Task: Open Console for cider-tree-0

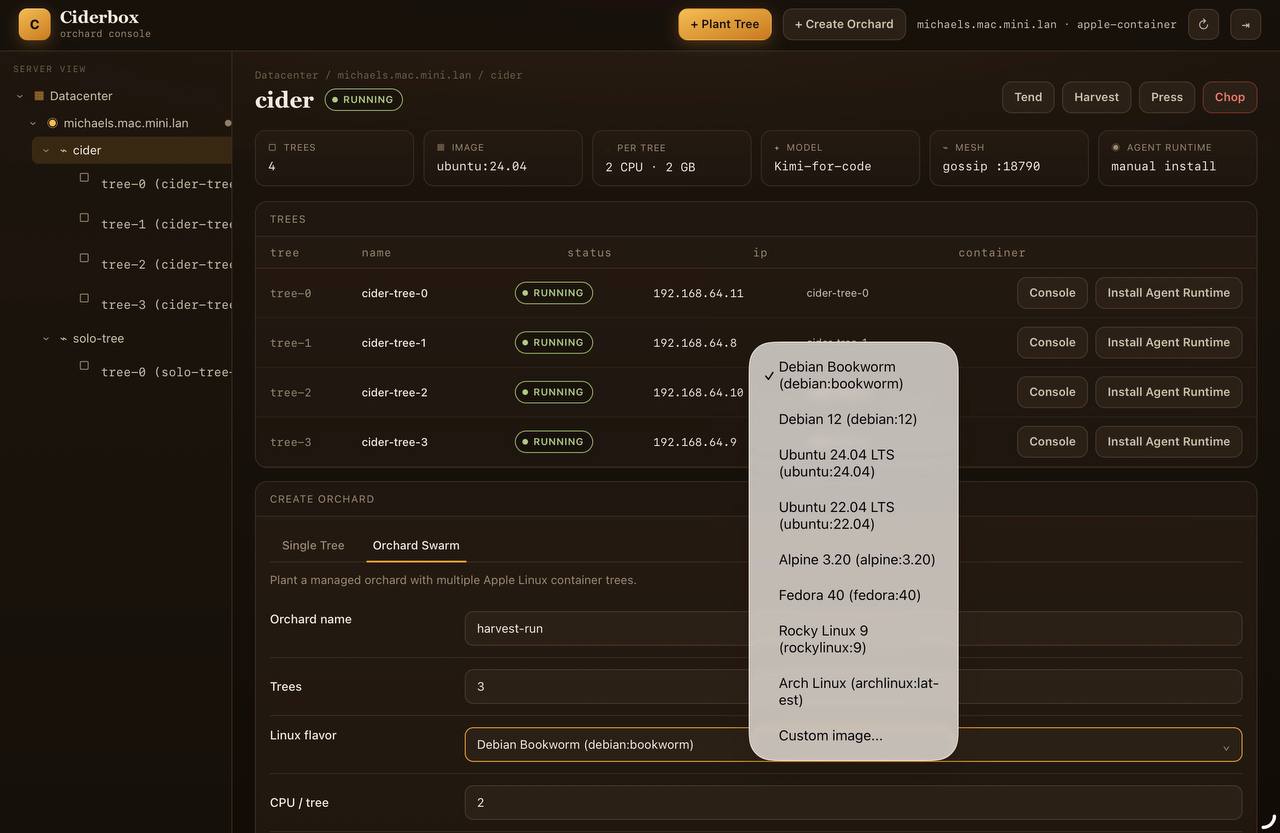Action: 1052,293
